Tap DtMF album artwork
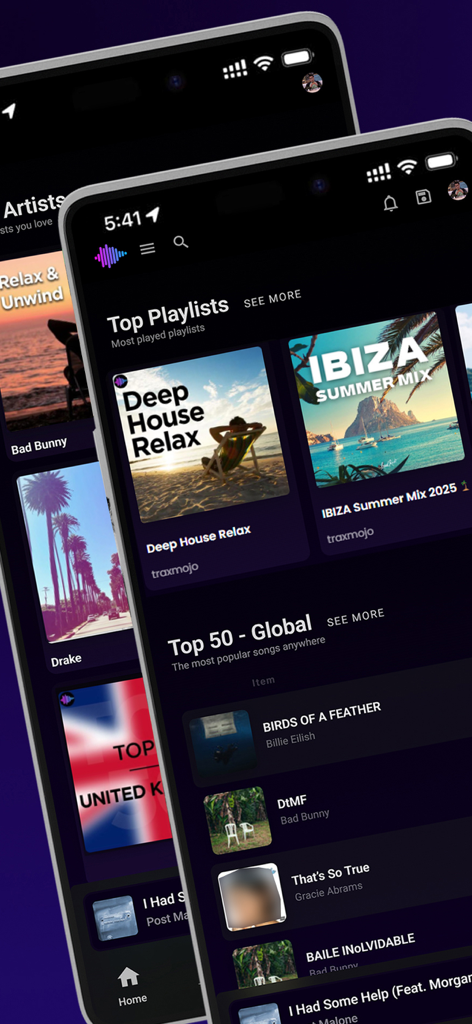The width and height of the screenshot is (472, 1024). (237, 820)
